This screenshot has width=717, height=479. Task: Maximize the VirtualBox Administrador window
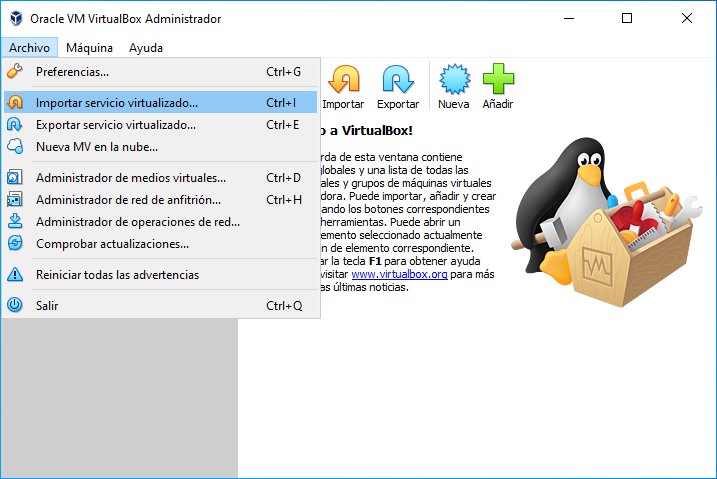[x=627, y=18]
